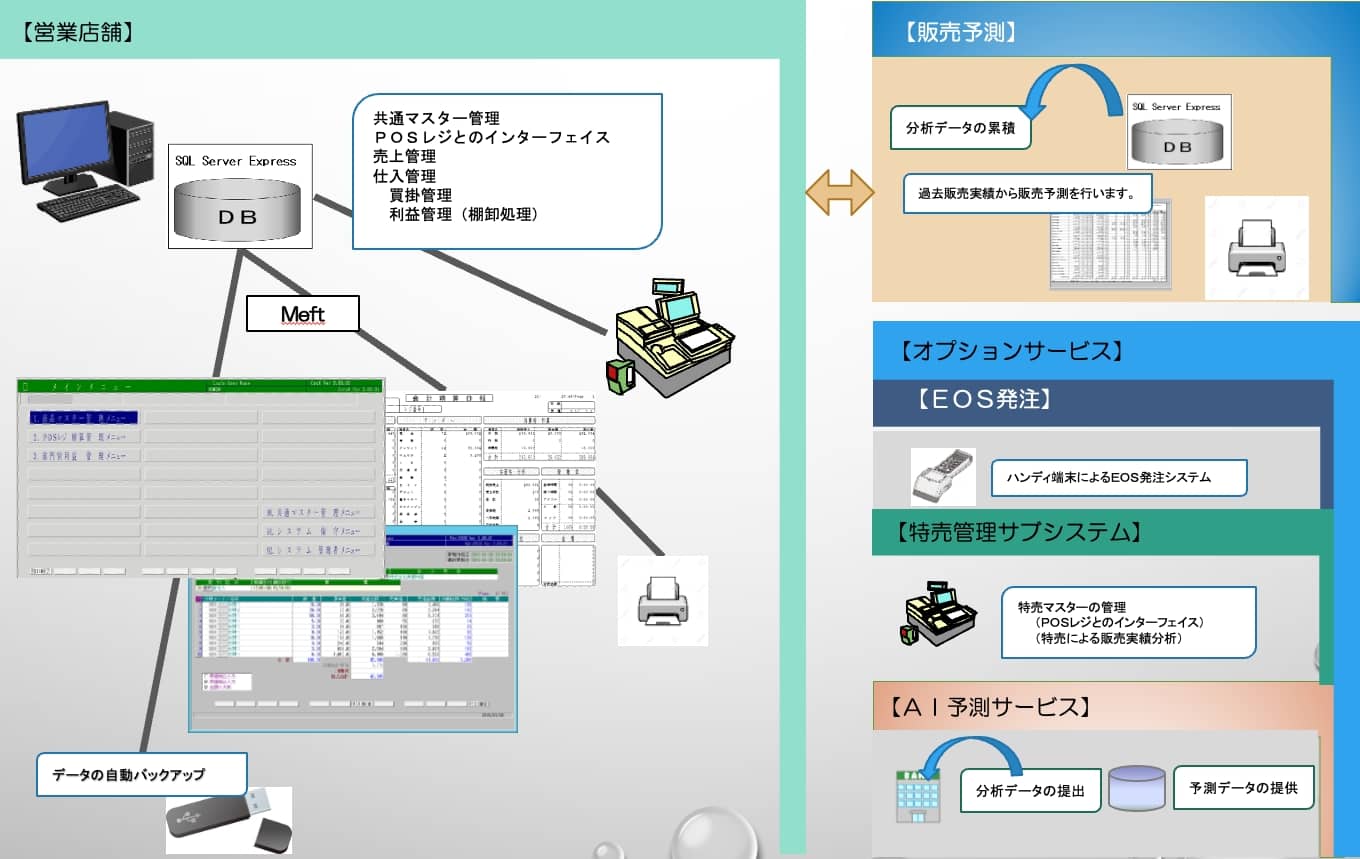The image size is (1360, 859).
Task: Click the USB flash drive icon
Action: coord(229,820)
